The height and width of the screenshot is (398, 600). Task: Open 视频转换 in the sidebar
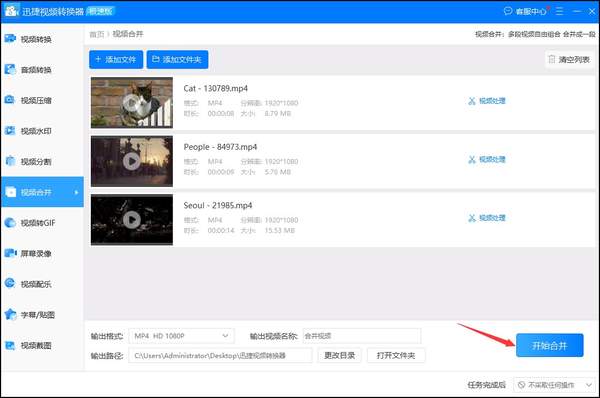click(41, 39)
